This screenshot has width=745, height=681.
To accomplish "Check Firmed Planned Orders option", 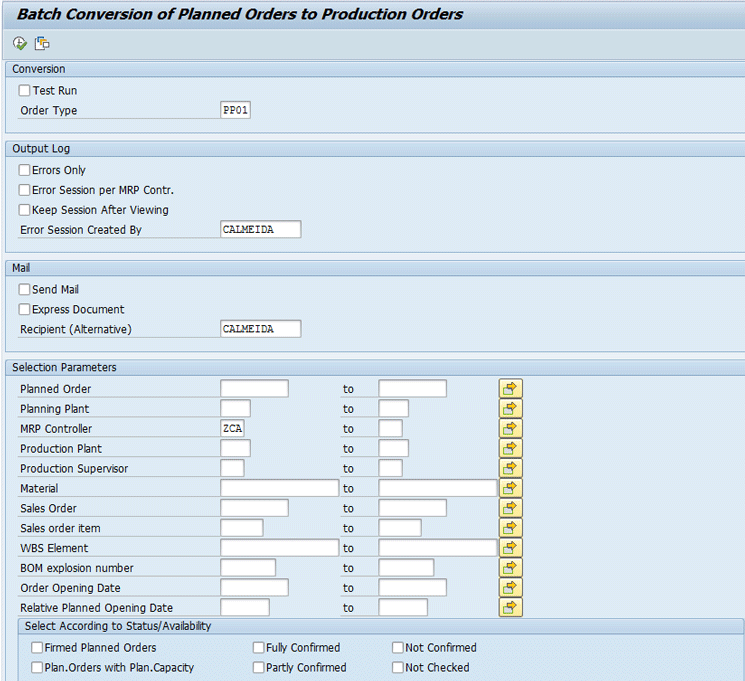I will (37, 648).
